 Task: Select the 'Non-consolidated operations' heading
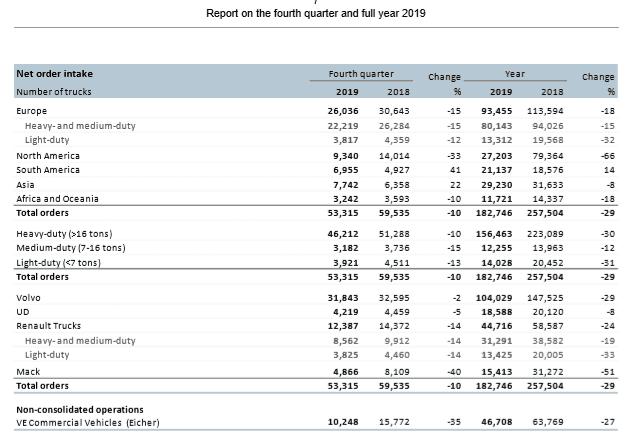click(x=80, y=410)
